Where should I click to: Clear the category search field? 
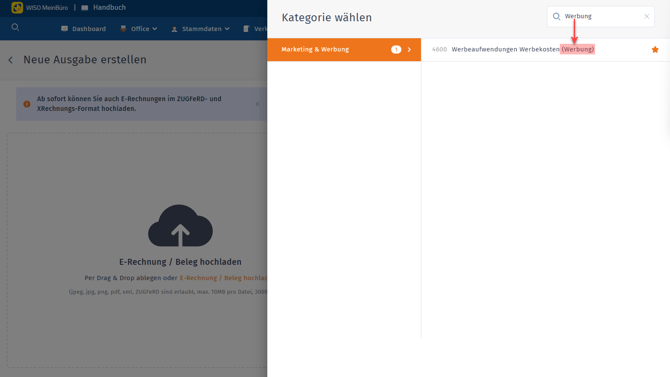click(x=646, y=16)
